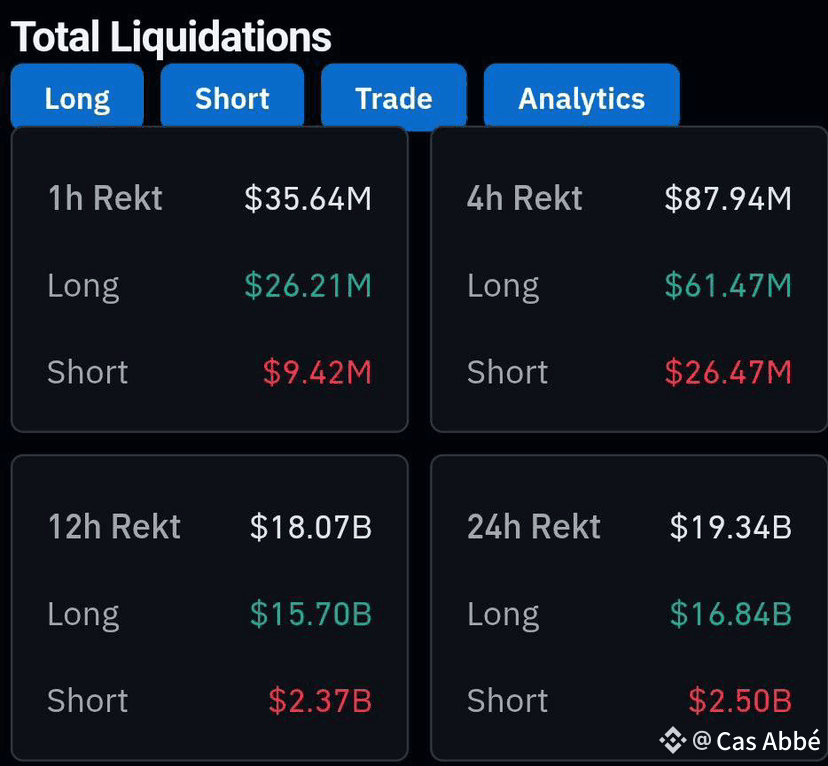Click the Total Liquidations heading
The width and height of the screenshot is (828, 766).
click(171, 37)
